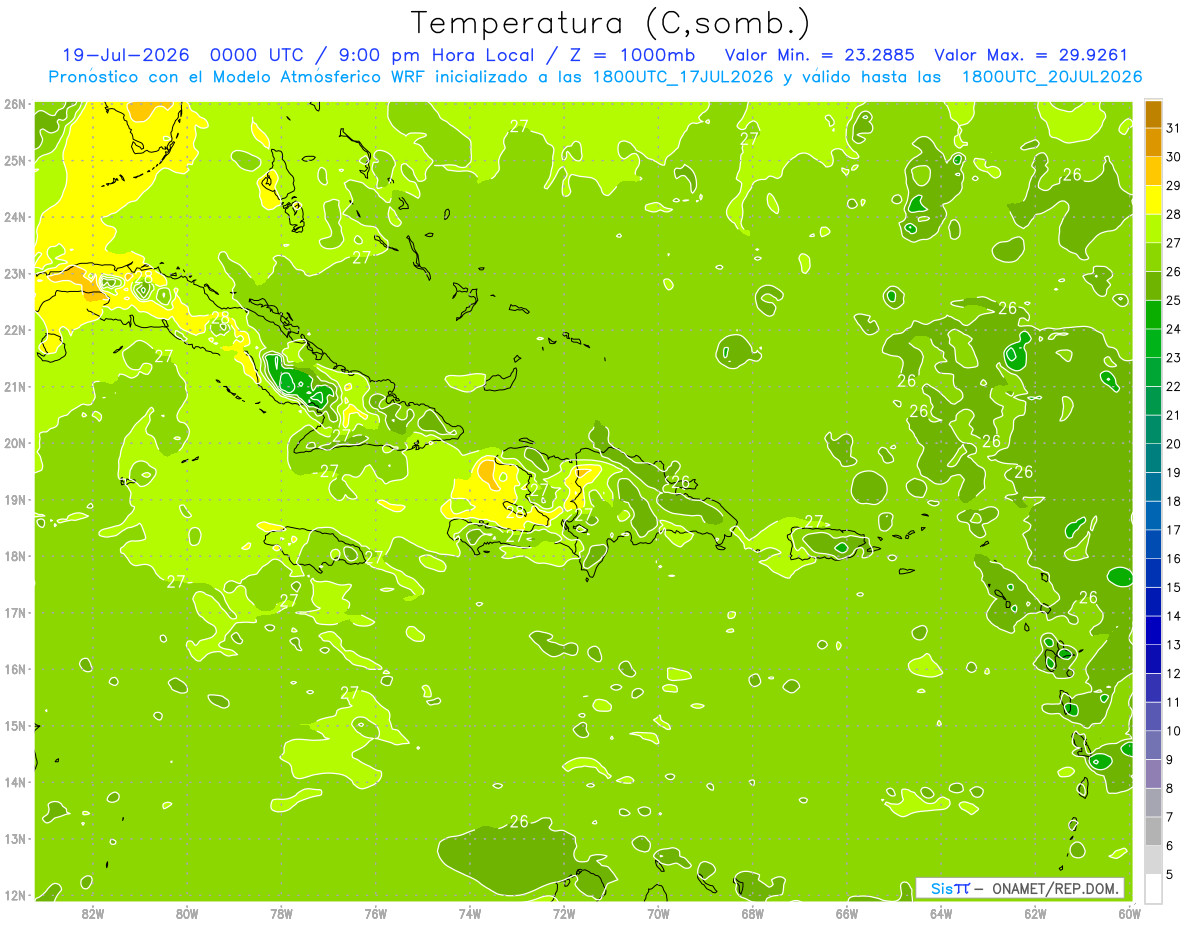Viewport: 1200px width, 927px height.
Task: Click longitude label '64W'
Action: [941, 913]
